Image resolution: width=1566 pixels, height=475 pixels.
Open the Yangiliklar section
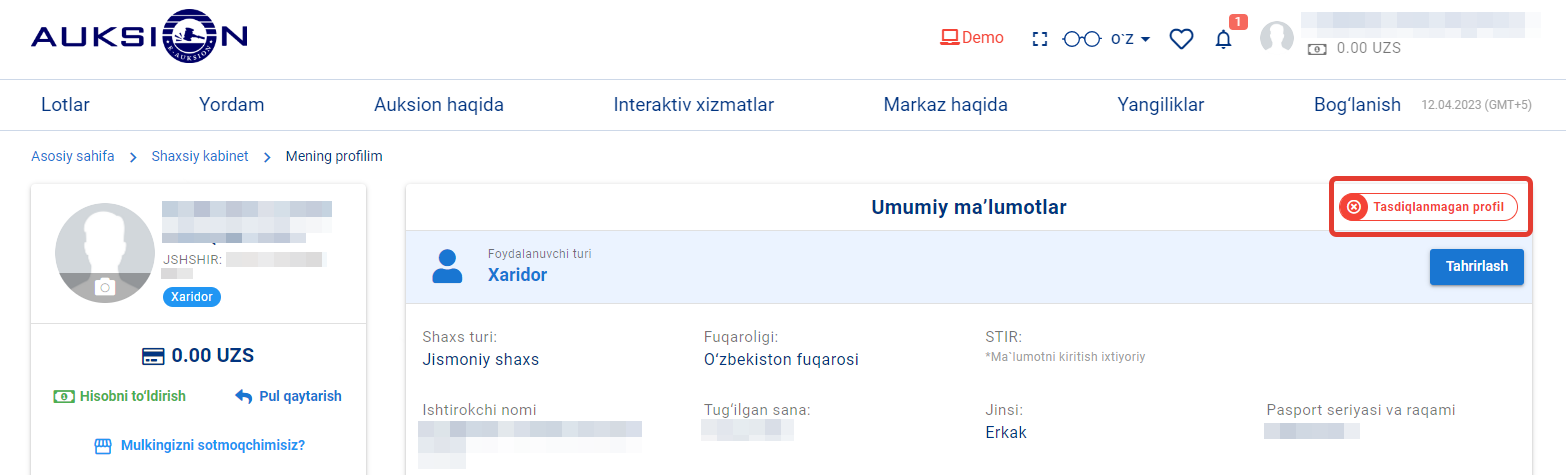point(1160,105)
